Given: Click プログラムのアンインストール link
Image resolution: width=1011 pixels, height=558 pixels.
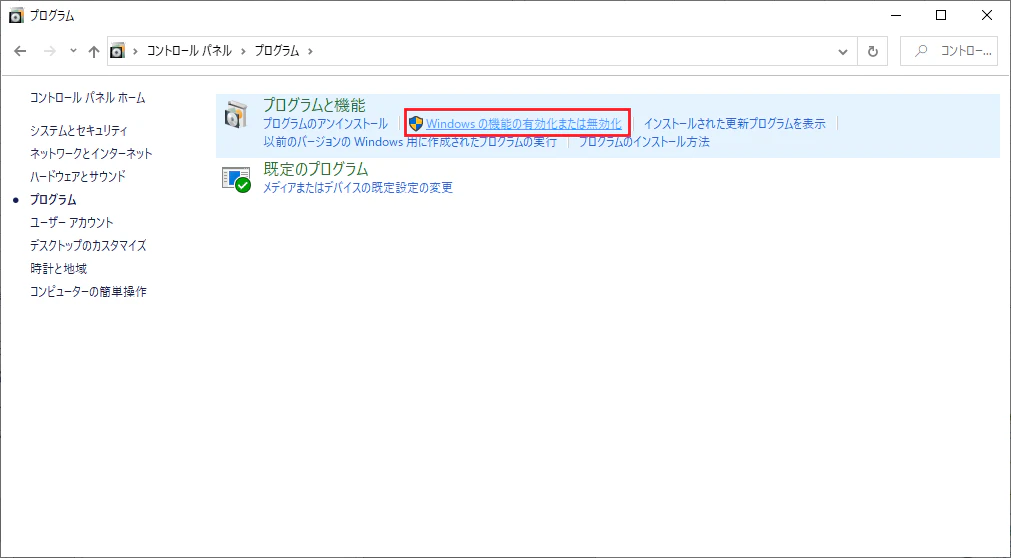Looking at the screenshot, I should [326, 123].
